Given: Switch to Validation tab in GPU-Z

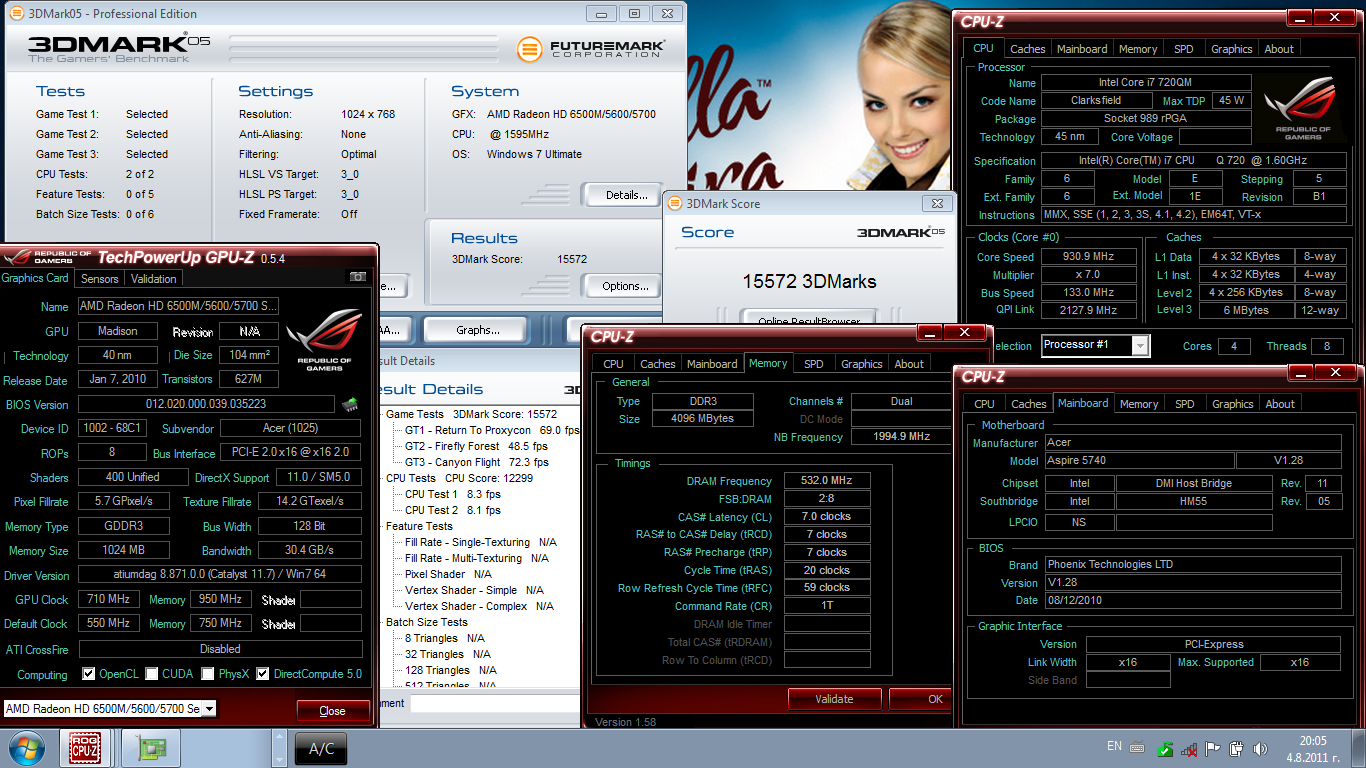Looking at the screenshot, I should click(154, 279).
